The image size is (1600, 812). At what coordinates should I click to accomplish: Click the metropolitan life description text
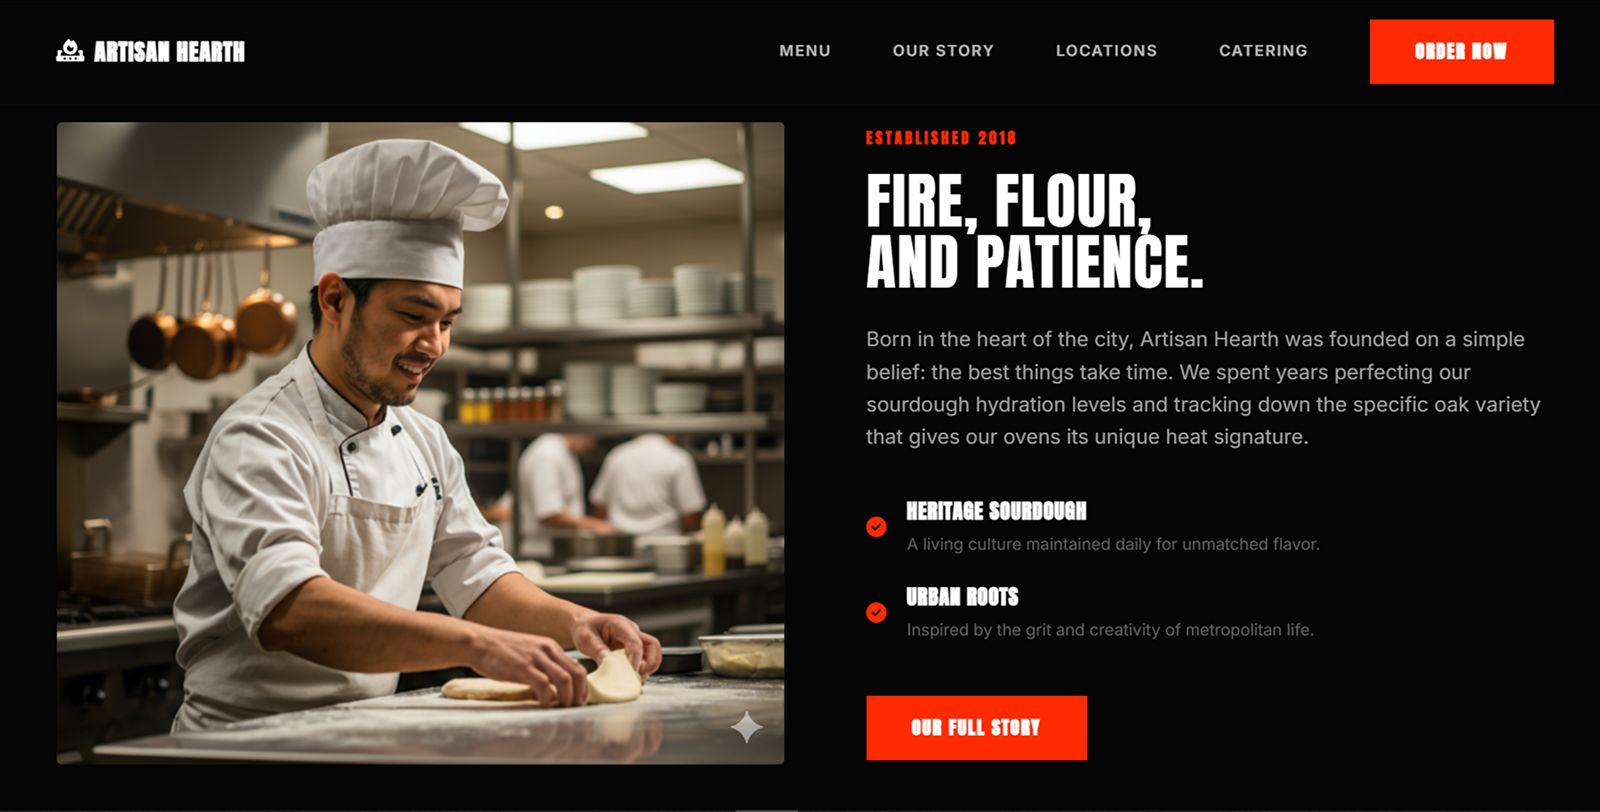point(1110,630)
